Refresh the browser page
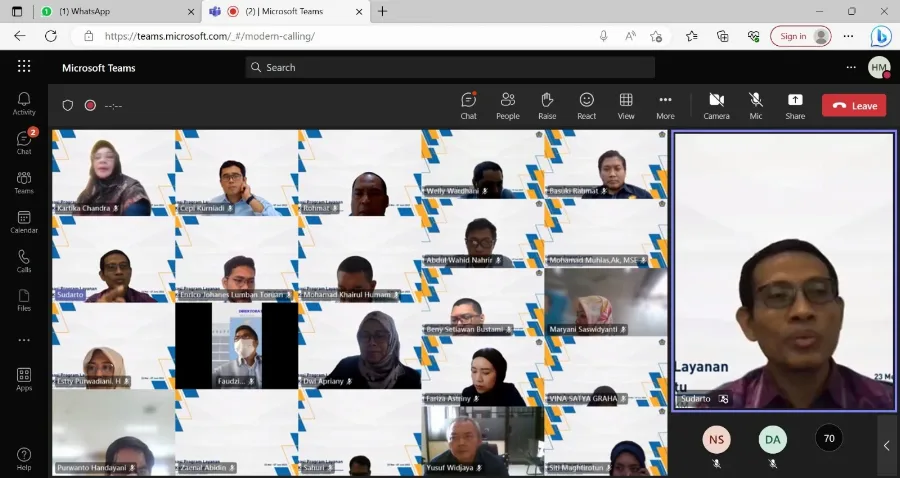Image resolution: width=900 pixels, height=478 pixels. point(51,36)
